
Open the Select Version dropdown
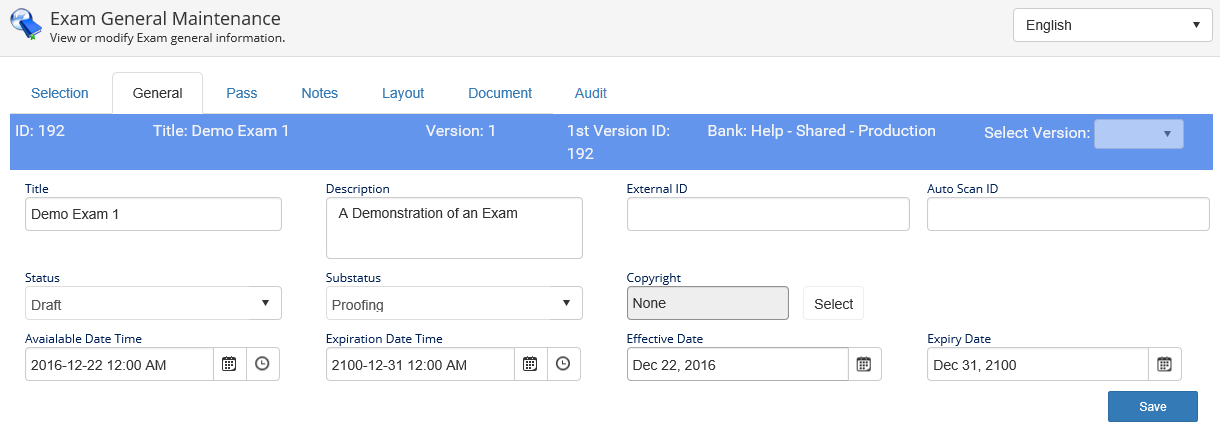pyautogui.click(x=1138, y=134)
